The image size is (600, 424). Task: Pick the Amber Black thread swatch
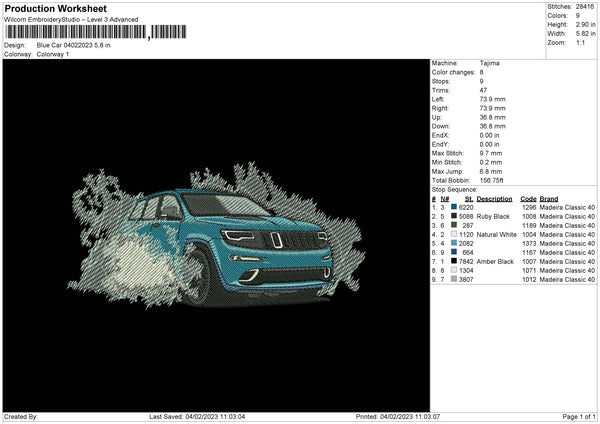pyautogui.click(x=457, y=261)
